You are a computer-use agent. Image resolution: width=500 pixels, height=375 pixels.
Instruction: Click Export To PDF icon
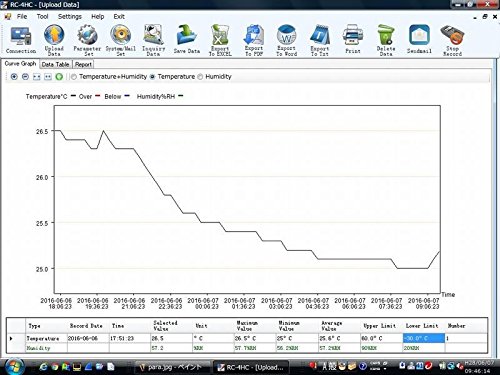tap(254, 35)
